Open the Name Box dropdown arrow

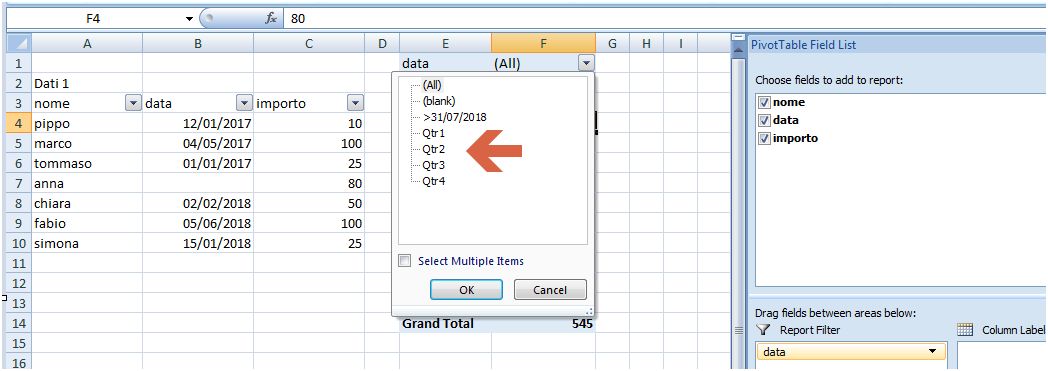[190, 19]
